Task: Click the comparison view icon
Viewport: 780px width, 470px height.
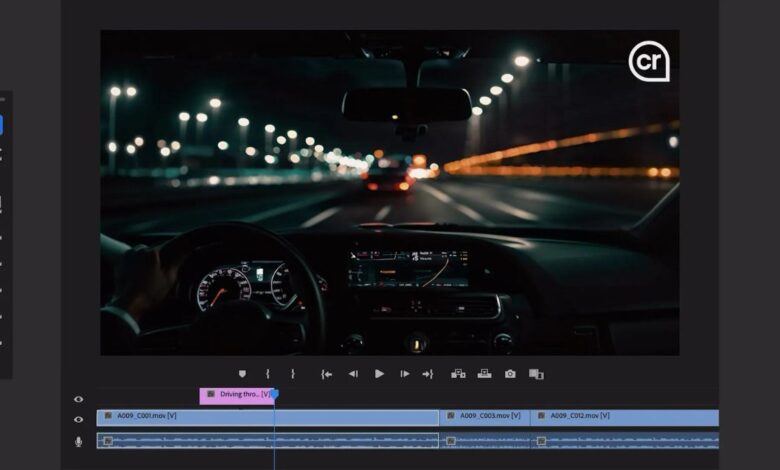Action: coord(536,374)
